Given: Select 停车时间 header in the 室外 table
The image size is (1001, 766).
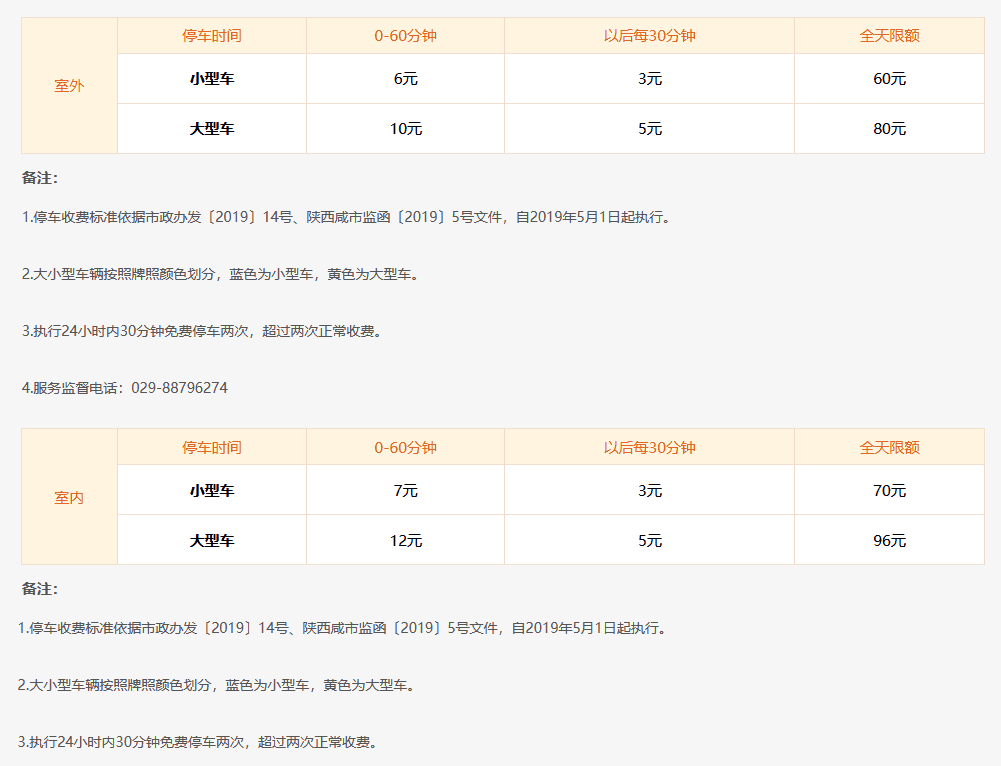Looking at the screenshot, I should (x=212, y=36).
